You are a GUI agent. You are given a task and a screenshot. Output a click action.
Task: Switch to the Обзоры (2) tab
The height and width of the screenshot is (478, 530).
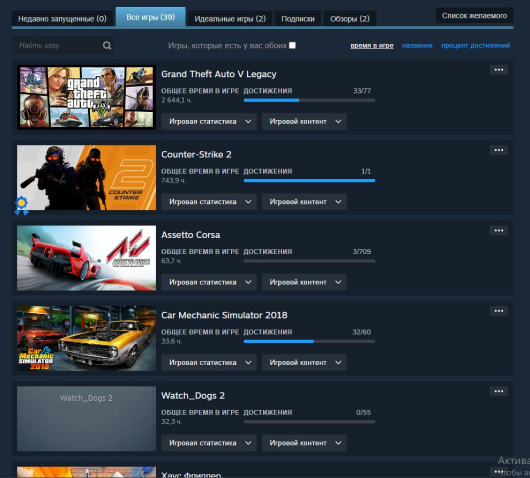pos(350,19)
